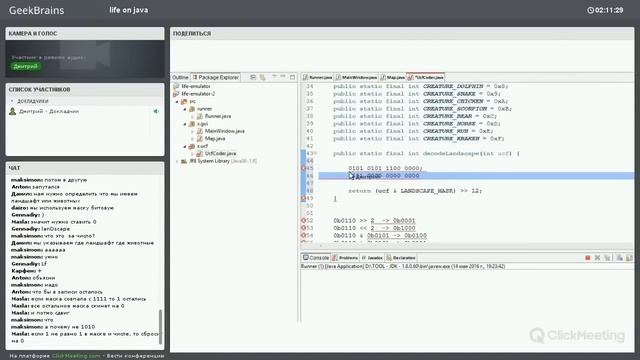The width and height of the screenshot is (640, 360).
Task: Open the MainWindow.java editor tab
Action: [x=356, y=77]
